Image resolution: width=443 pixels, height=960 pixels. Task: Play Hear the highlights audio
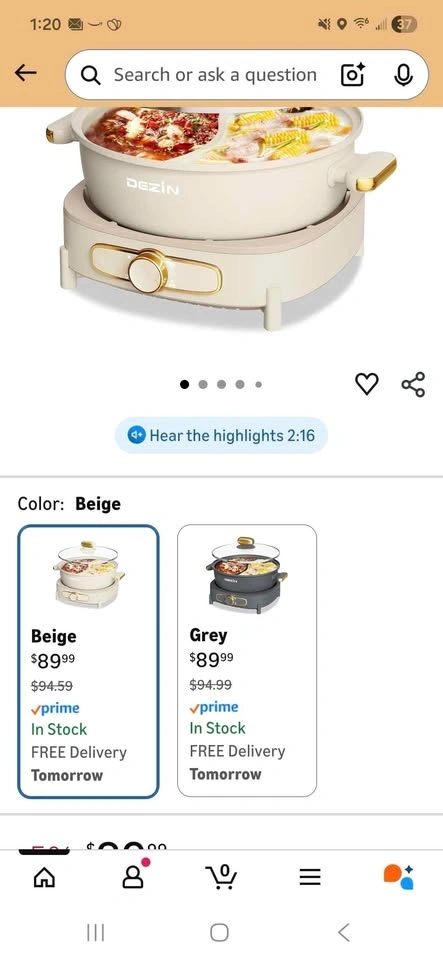tap(222, 435)
